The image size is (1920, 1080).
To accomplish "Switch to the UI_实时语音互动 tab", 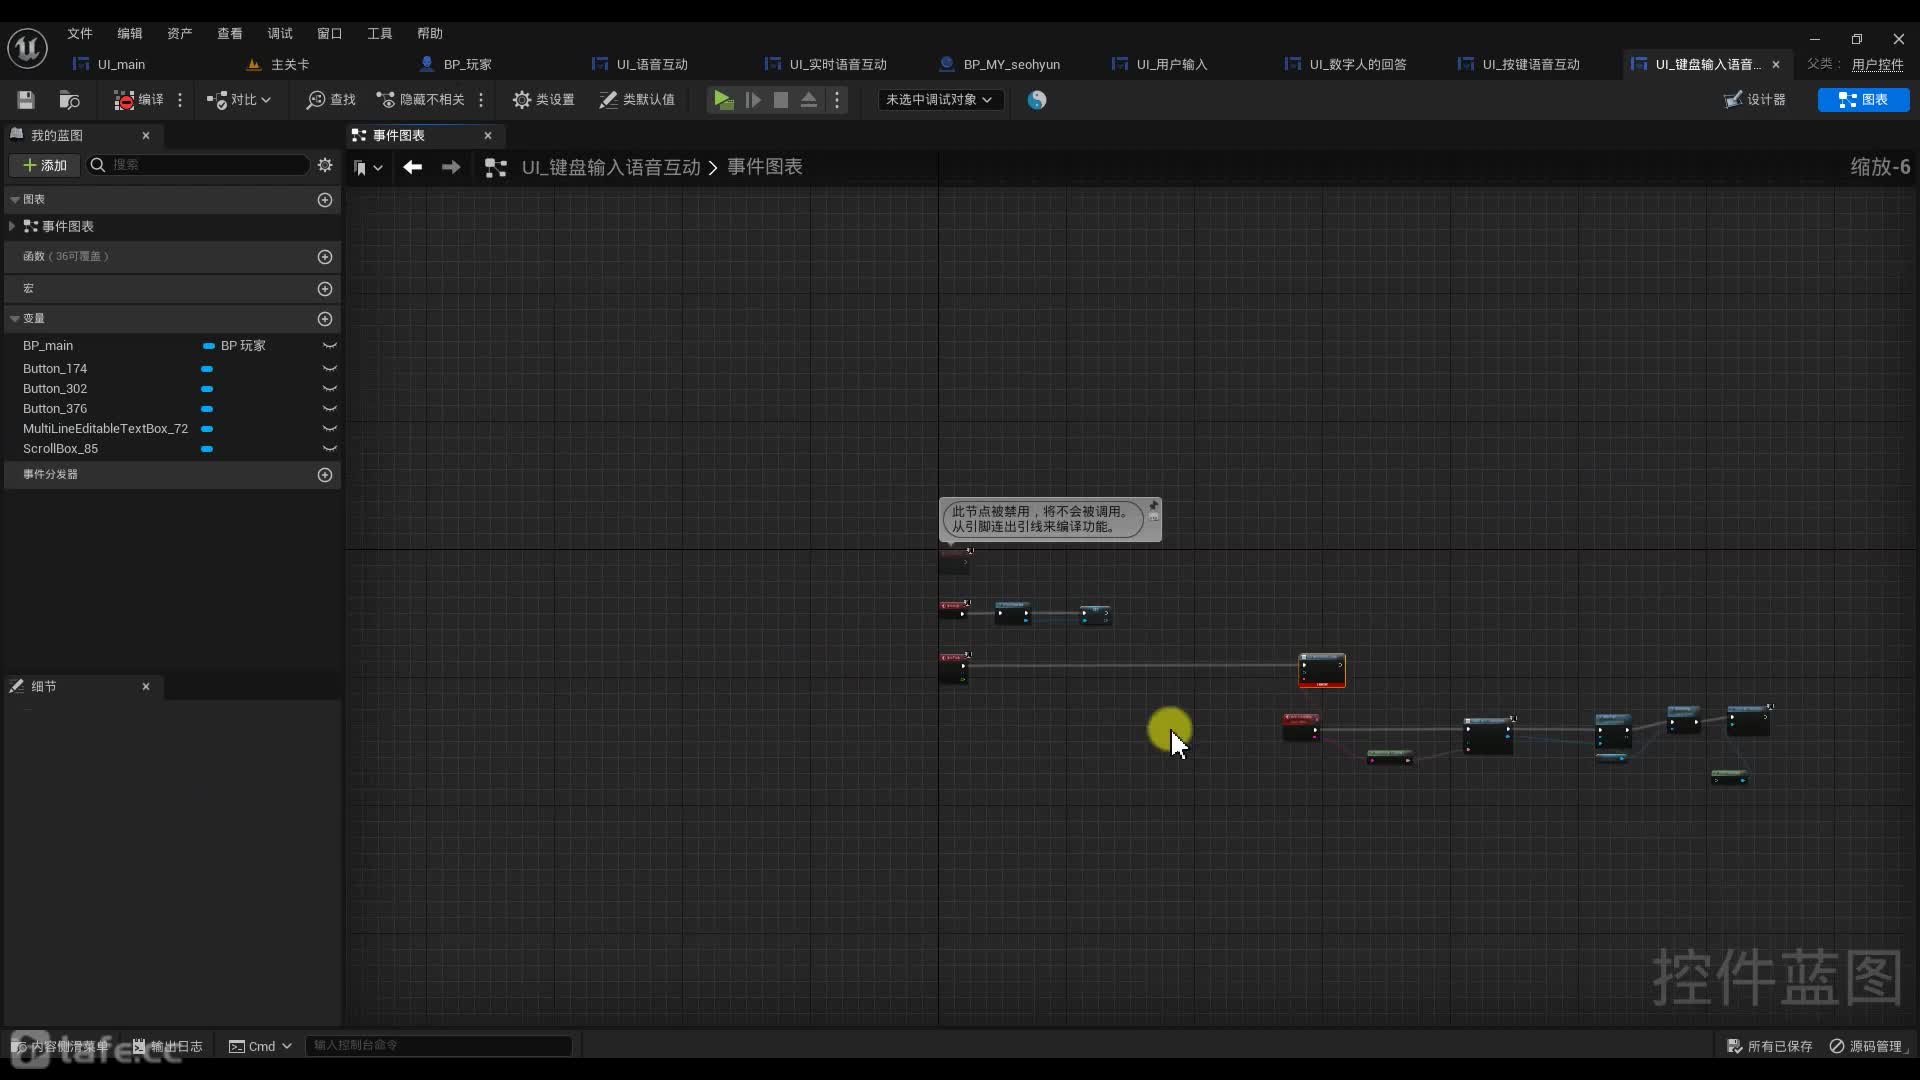I will [x=837, y=64].
